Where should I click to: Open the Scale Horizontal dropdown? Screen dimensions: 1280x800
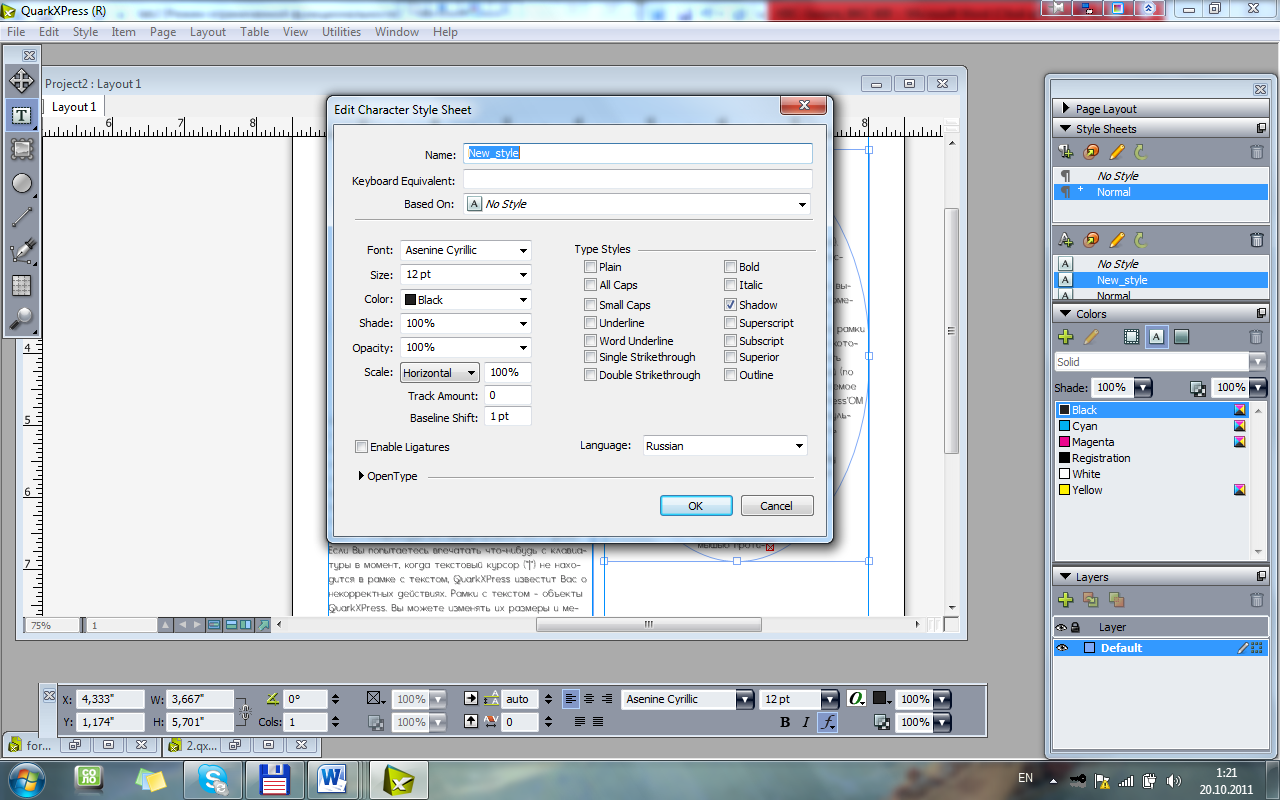click(x=440, y=372)
